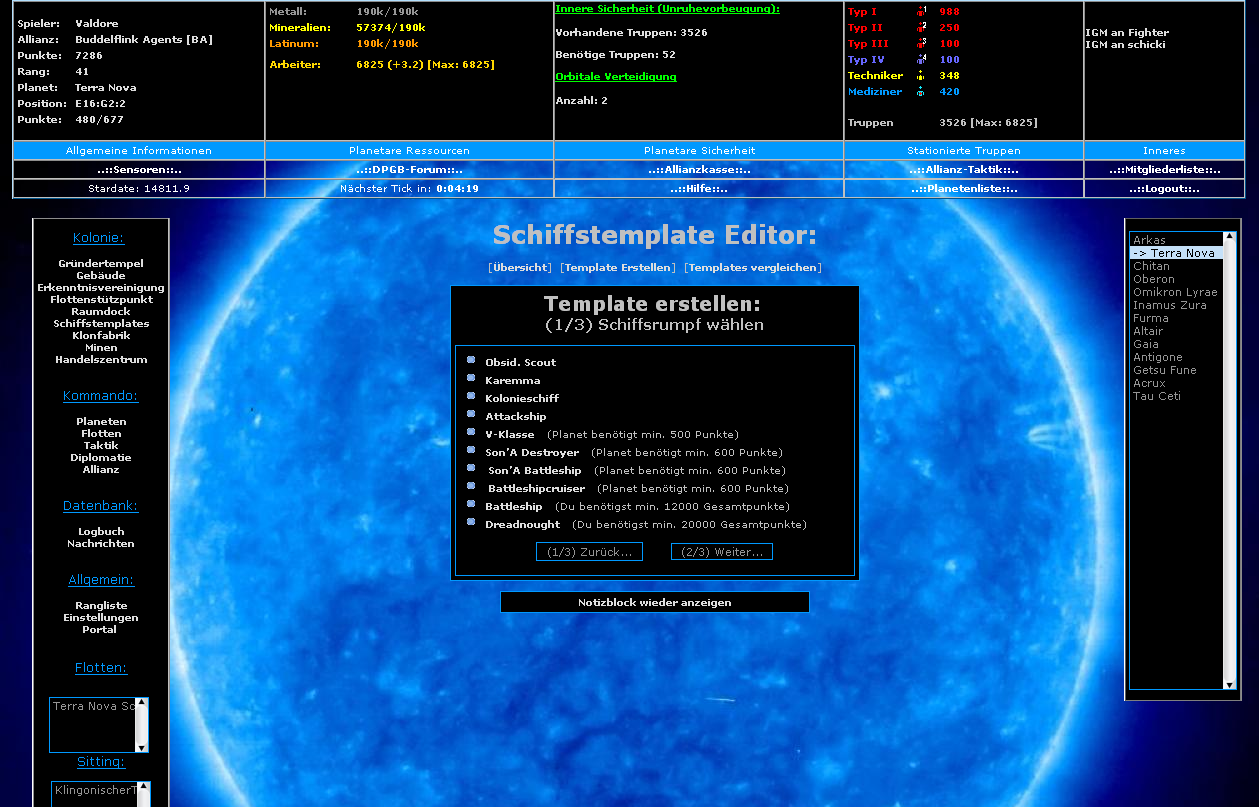This screenshot has height=807, width=1259.
Task: Click the (1/3) Zurück button
Action: tap(589, 552)
